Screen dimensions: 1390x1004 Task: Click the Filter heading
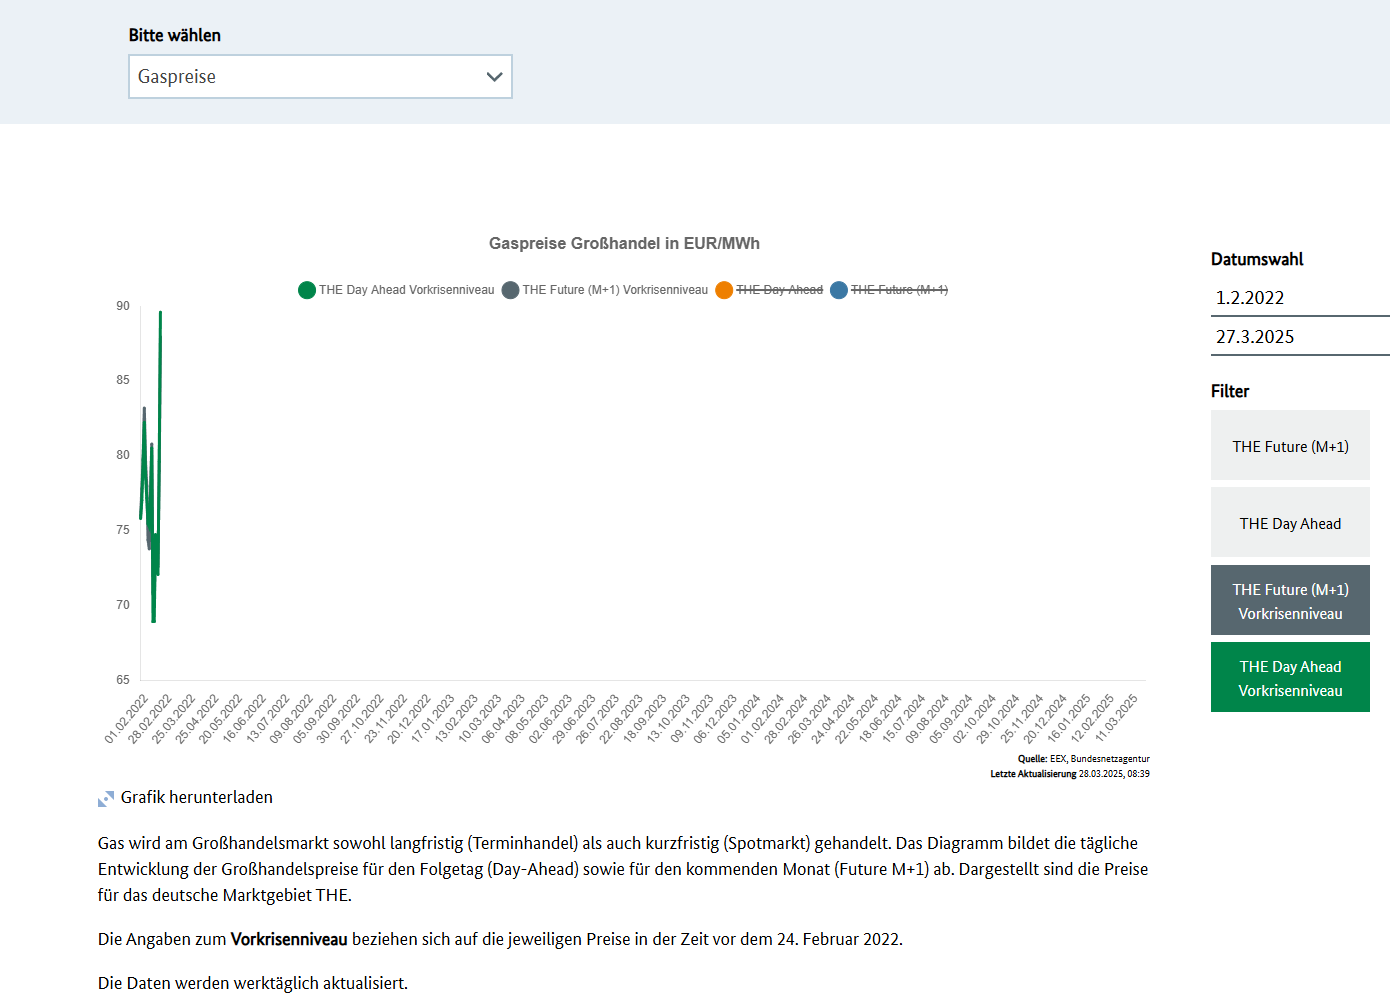click(1230, 391)
